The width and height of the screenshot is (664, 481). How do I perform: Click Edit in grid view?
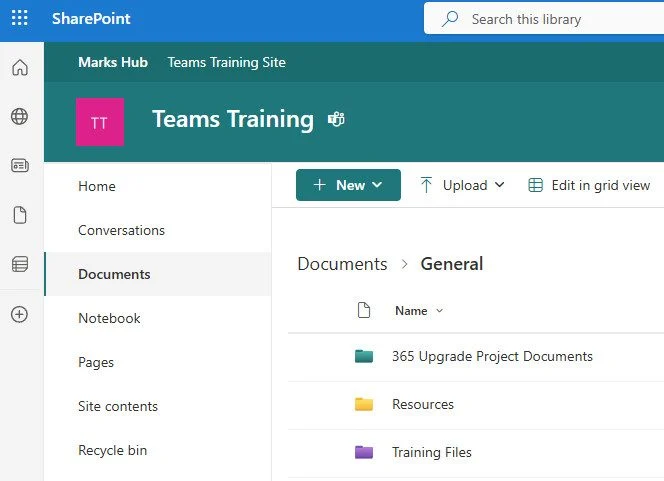tap(589, 185)
